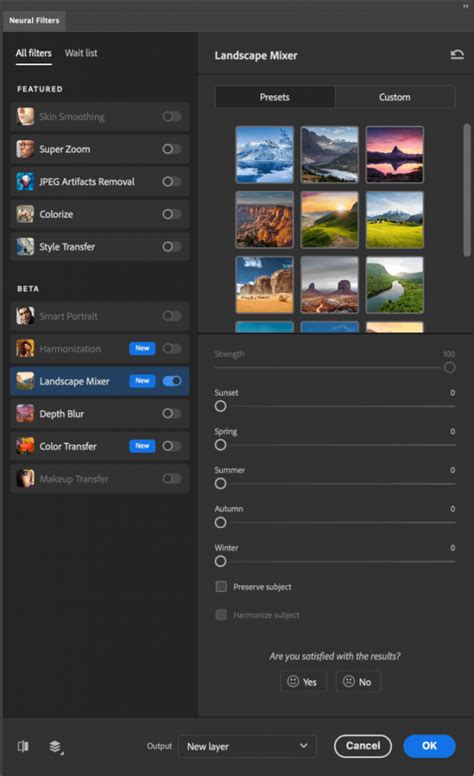Click the Neural Filters panel tab

click(34, 20)
